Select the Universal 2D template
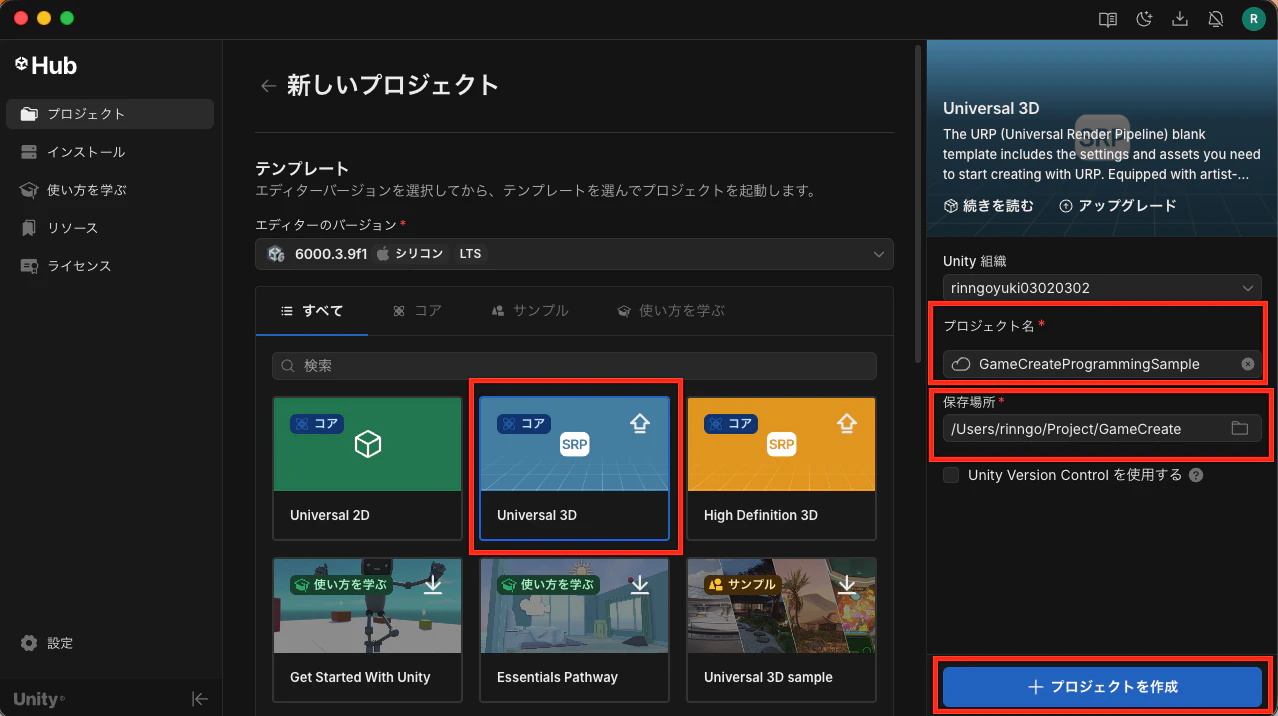1278x716 pixels. pos(368,469)
